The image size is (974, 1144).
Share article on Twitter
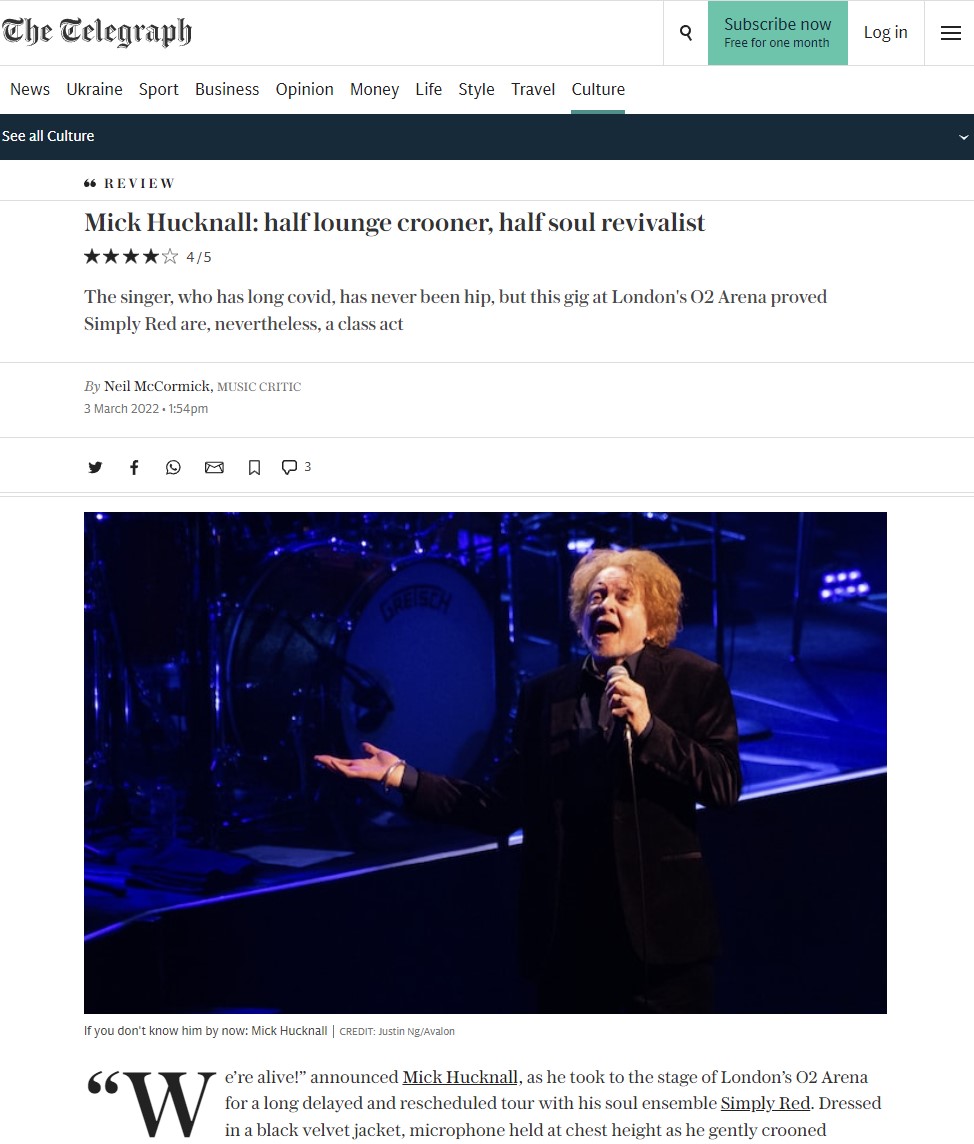[x=95, y=467]
